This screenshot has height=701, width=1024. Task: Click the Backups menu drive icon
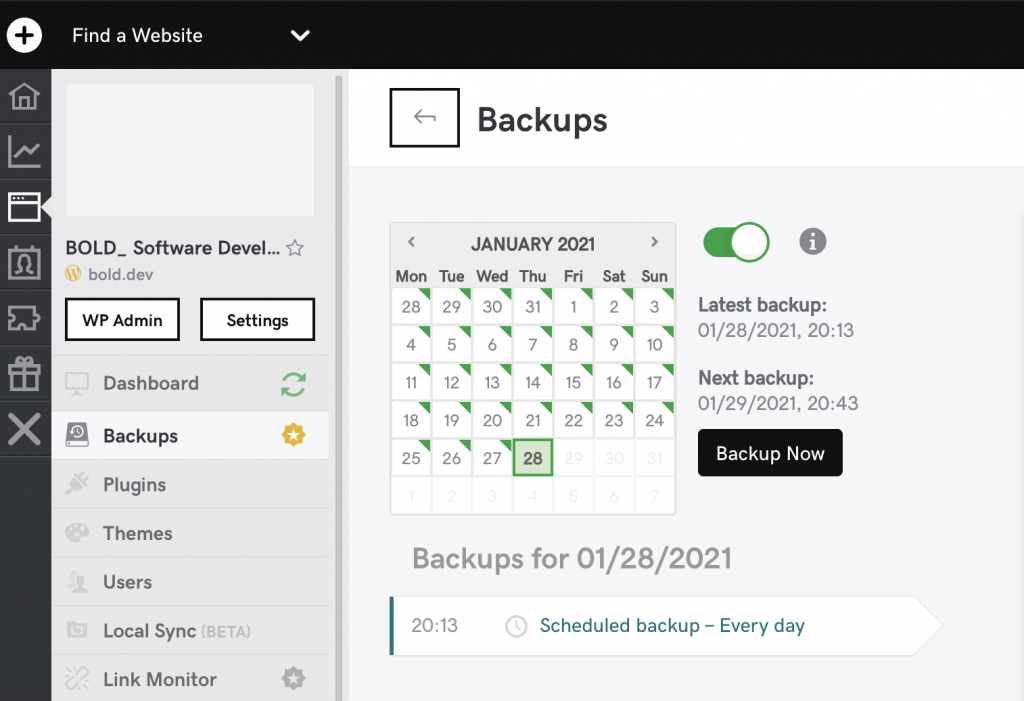coord(77,434)
